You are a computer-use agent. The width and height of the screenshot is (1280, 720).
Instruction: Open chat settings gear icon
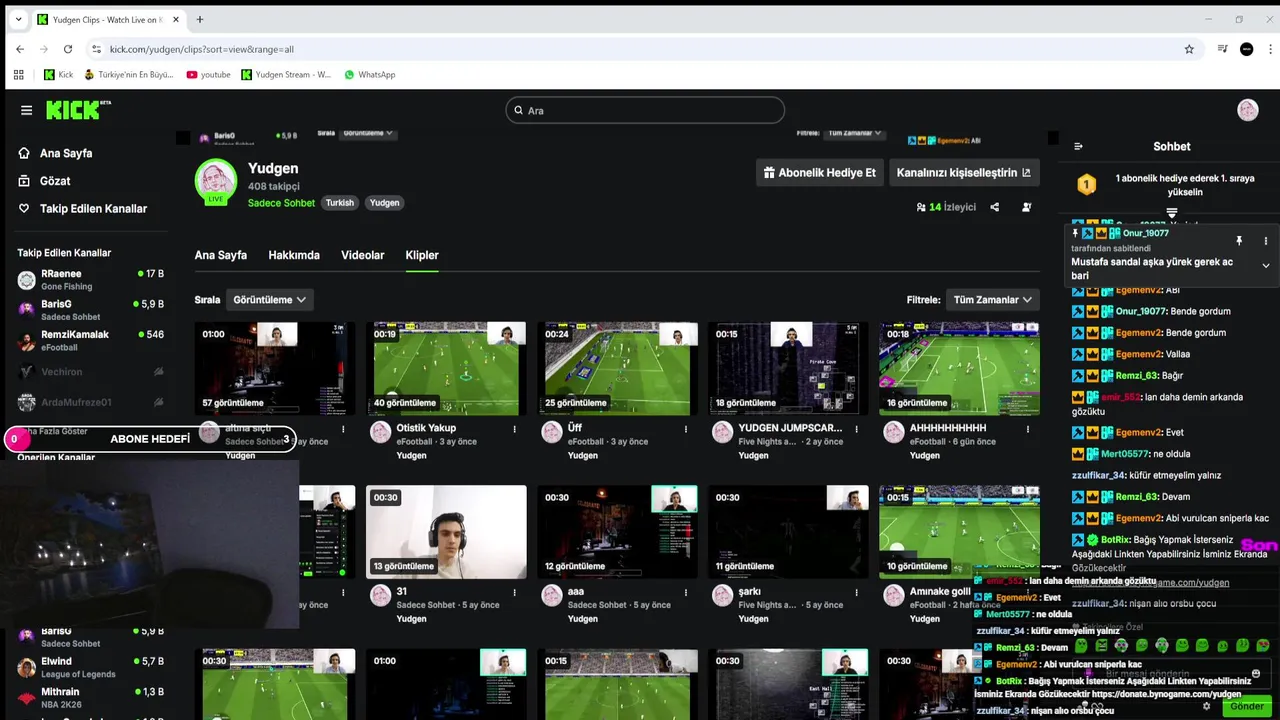(x=1206, y=706)
